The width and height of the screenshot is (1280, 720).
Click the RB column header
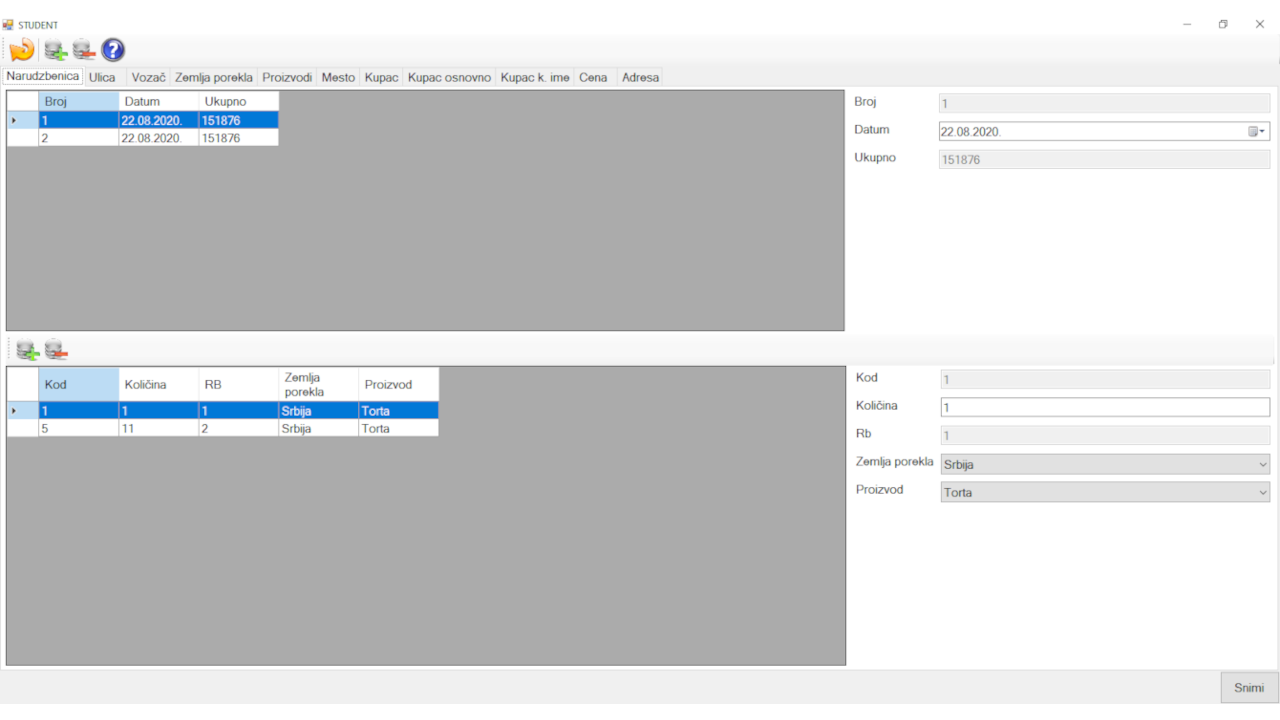pyautogui.click(x=238, y=384)
